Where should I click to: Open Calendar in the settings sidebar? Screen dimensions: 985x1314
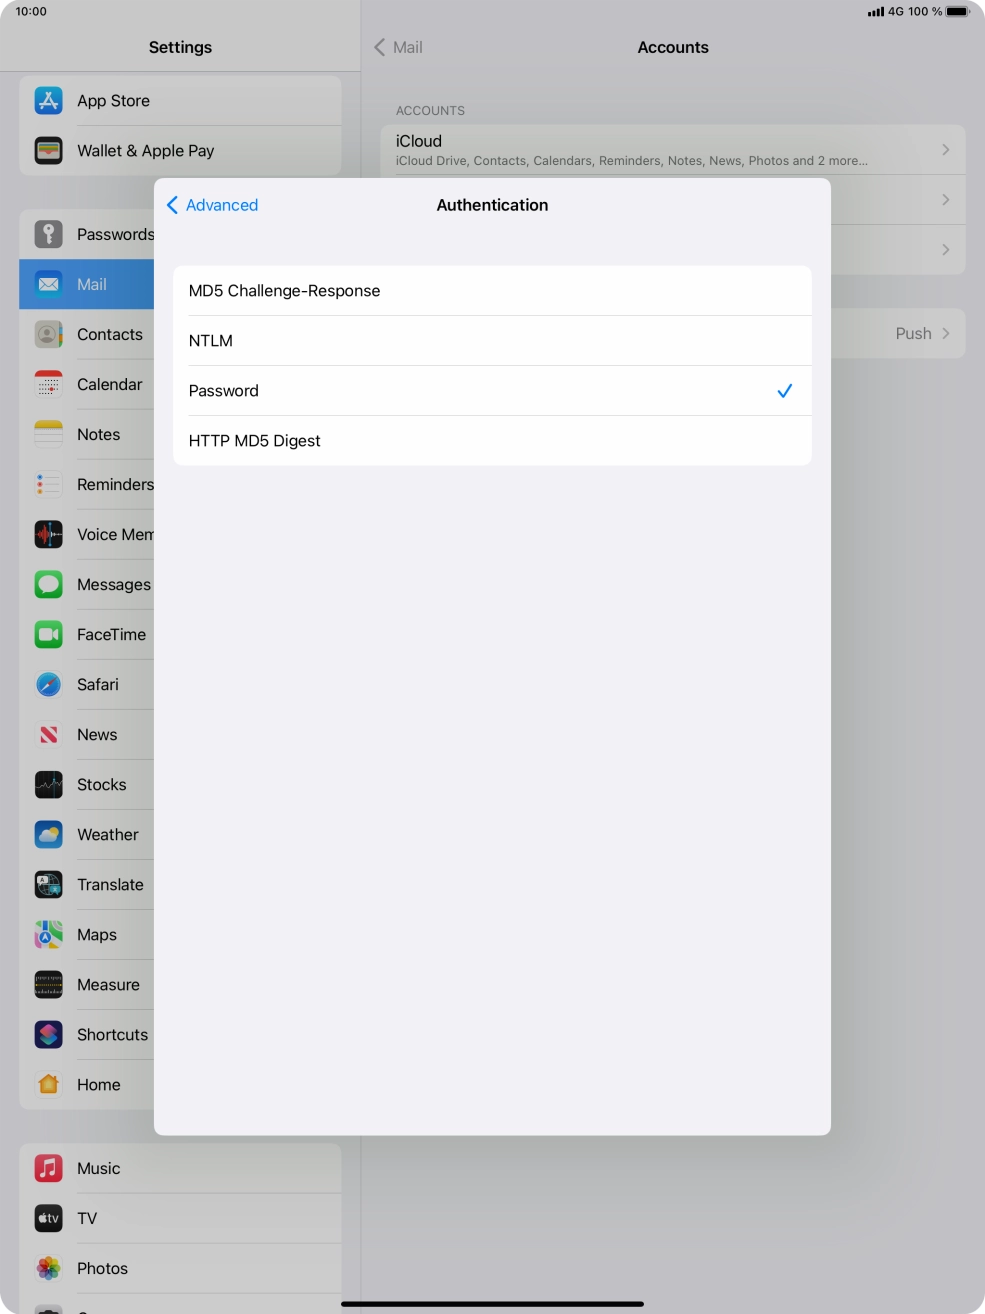tap(109, 385)
